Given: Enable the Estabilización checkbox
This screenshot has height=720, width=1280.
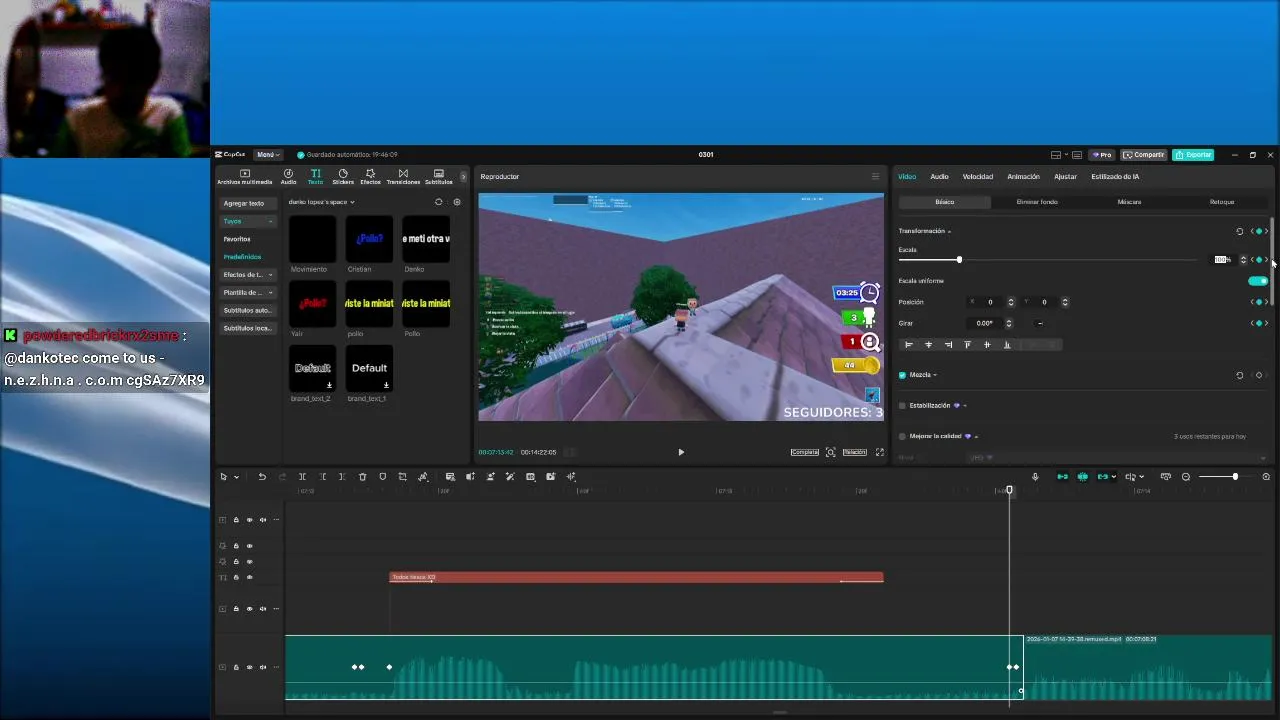Looking at the screenshot, I should [x=902, y=406].
